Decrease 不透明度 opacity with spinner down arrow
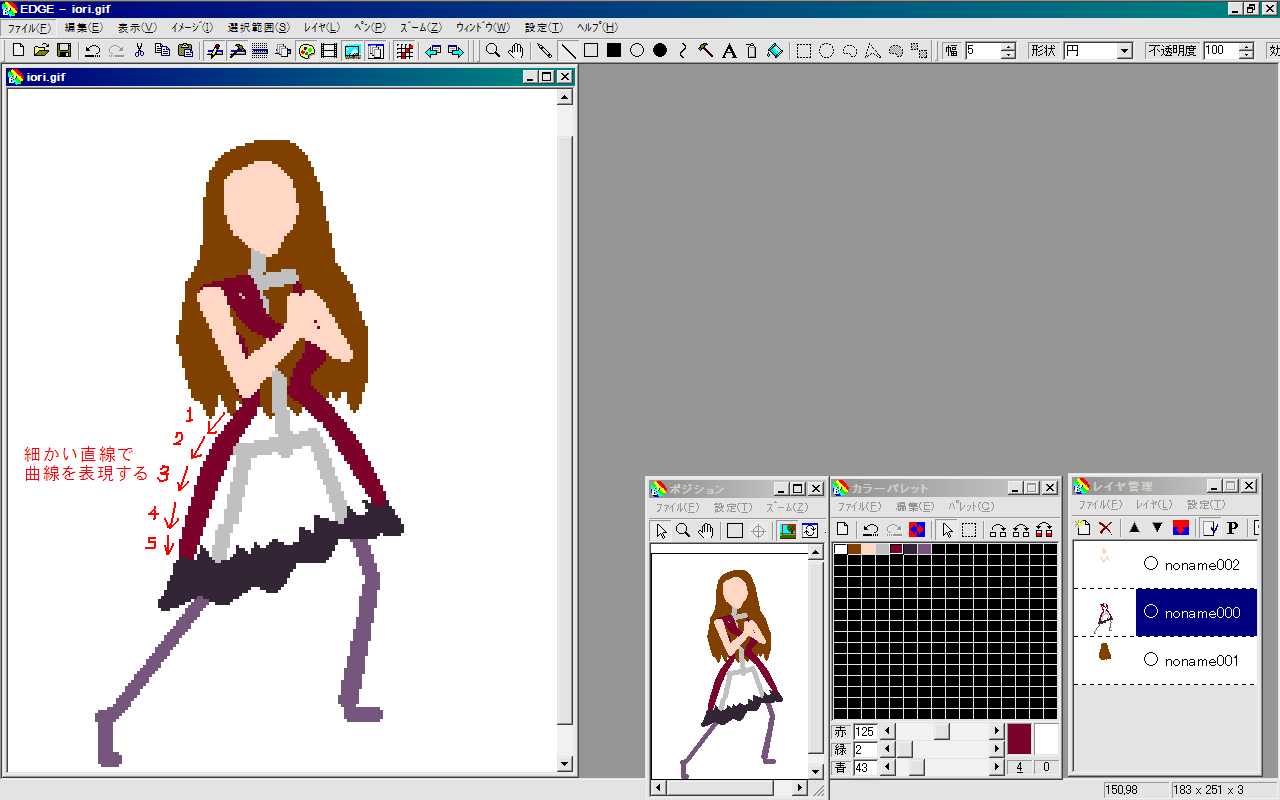Viewport: 1280px width, 800px height. [x=1246, y=55]
